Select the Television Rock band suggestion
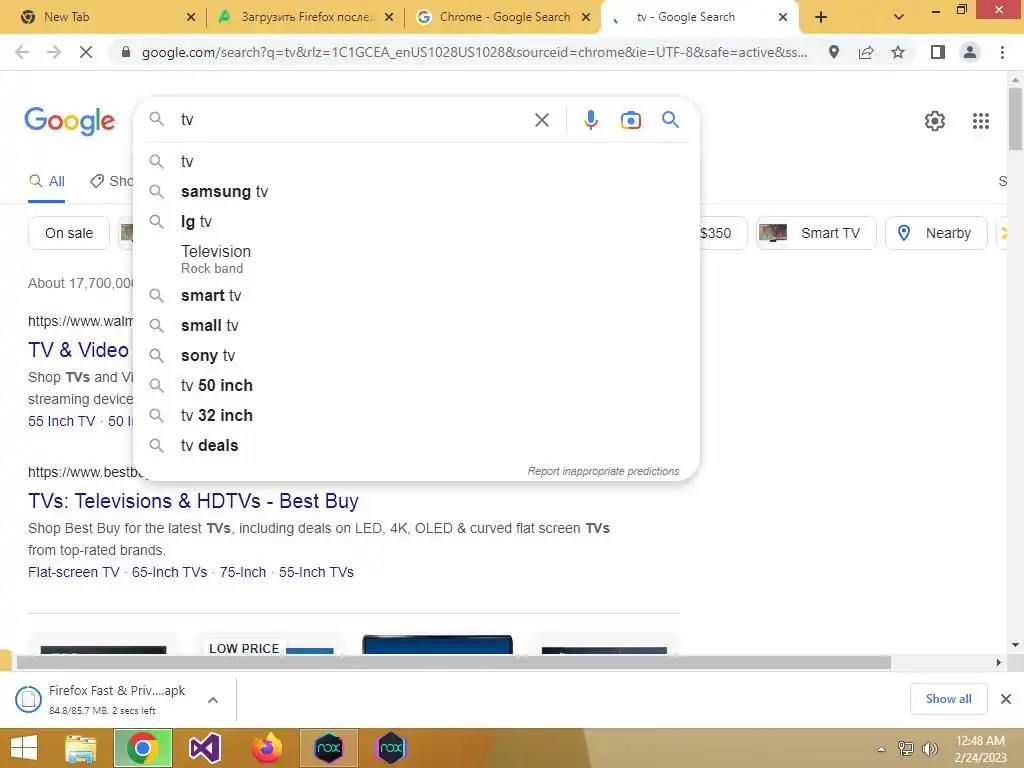 tap(416, 259)
